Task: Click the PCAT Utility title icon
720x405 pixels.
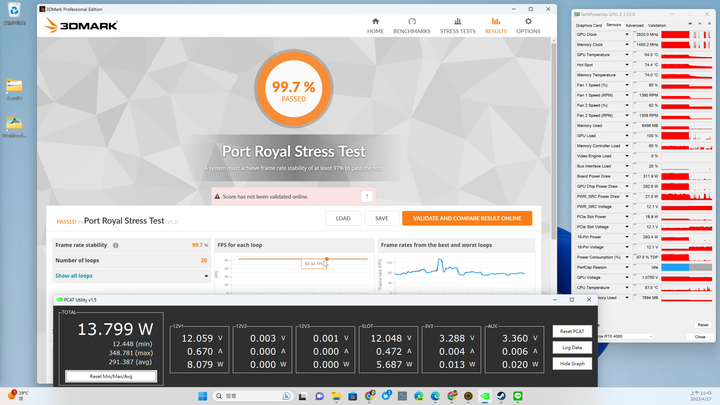Action: (59, 300)
